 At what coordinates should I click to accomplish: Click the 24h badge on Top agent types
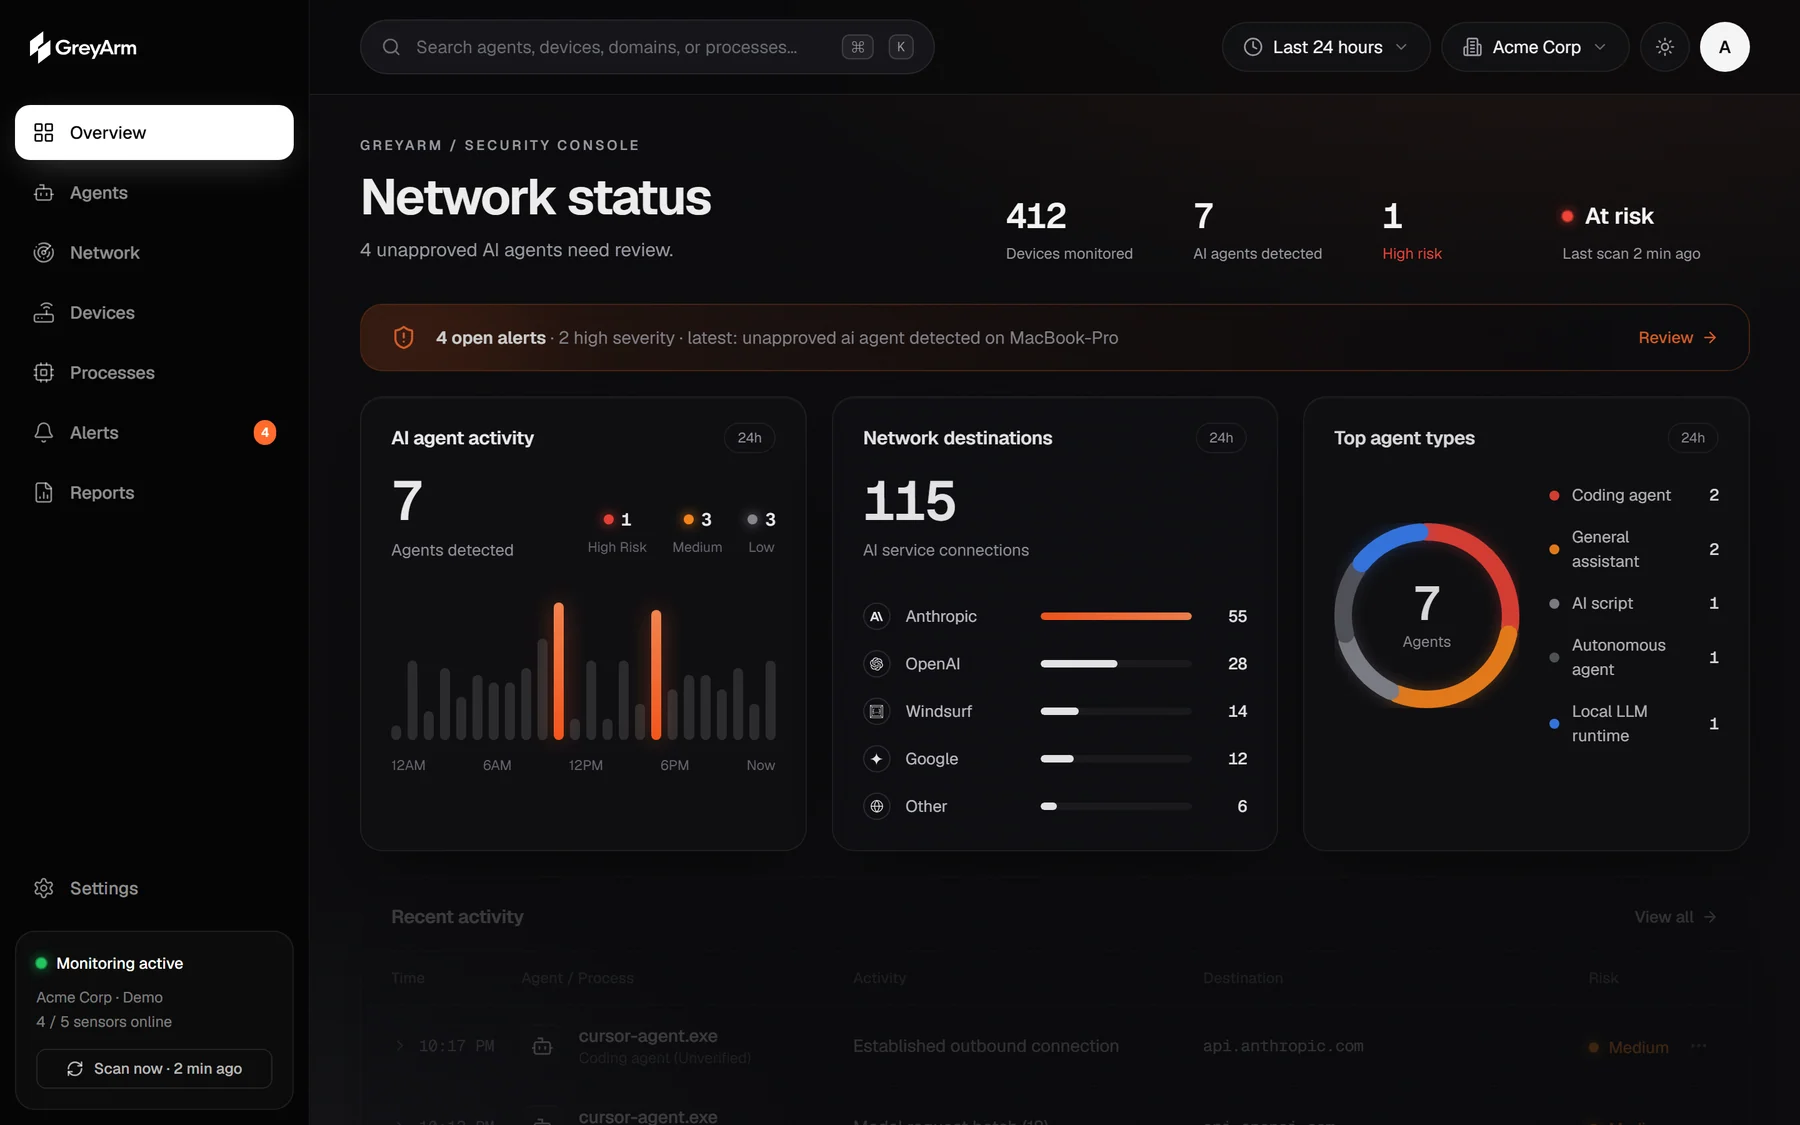(x=1692, y=438)
